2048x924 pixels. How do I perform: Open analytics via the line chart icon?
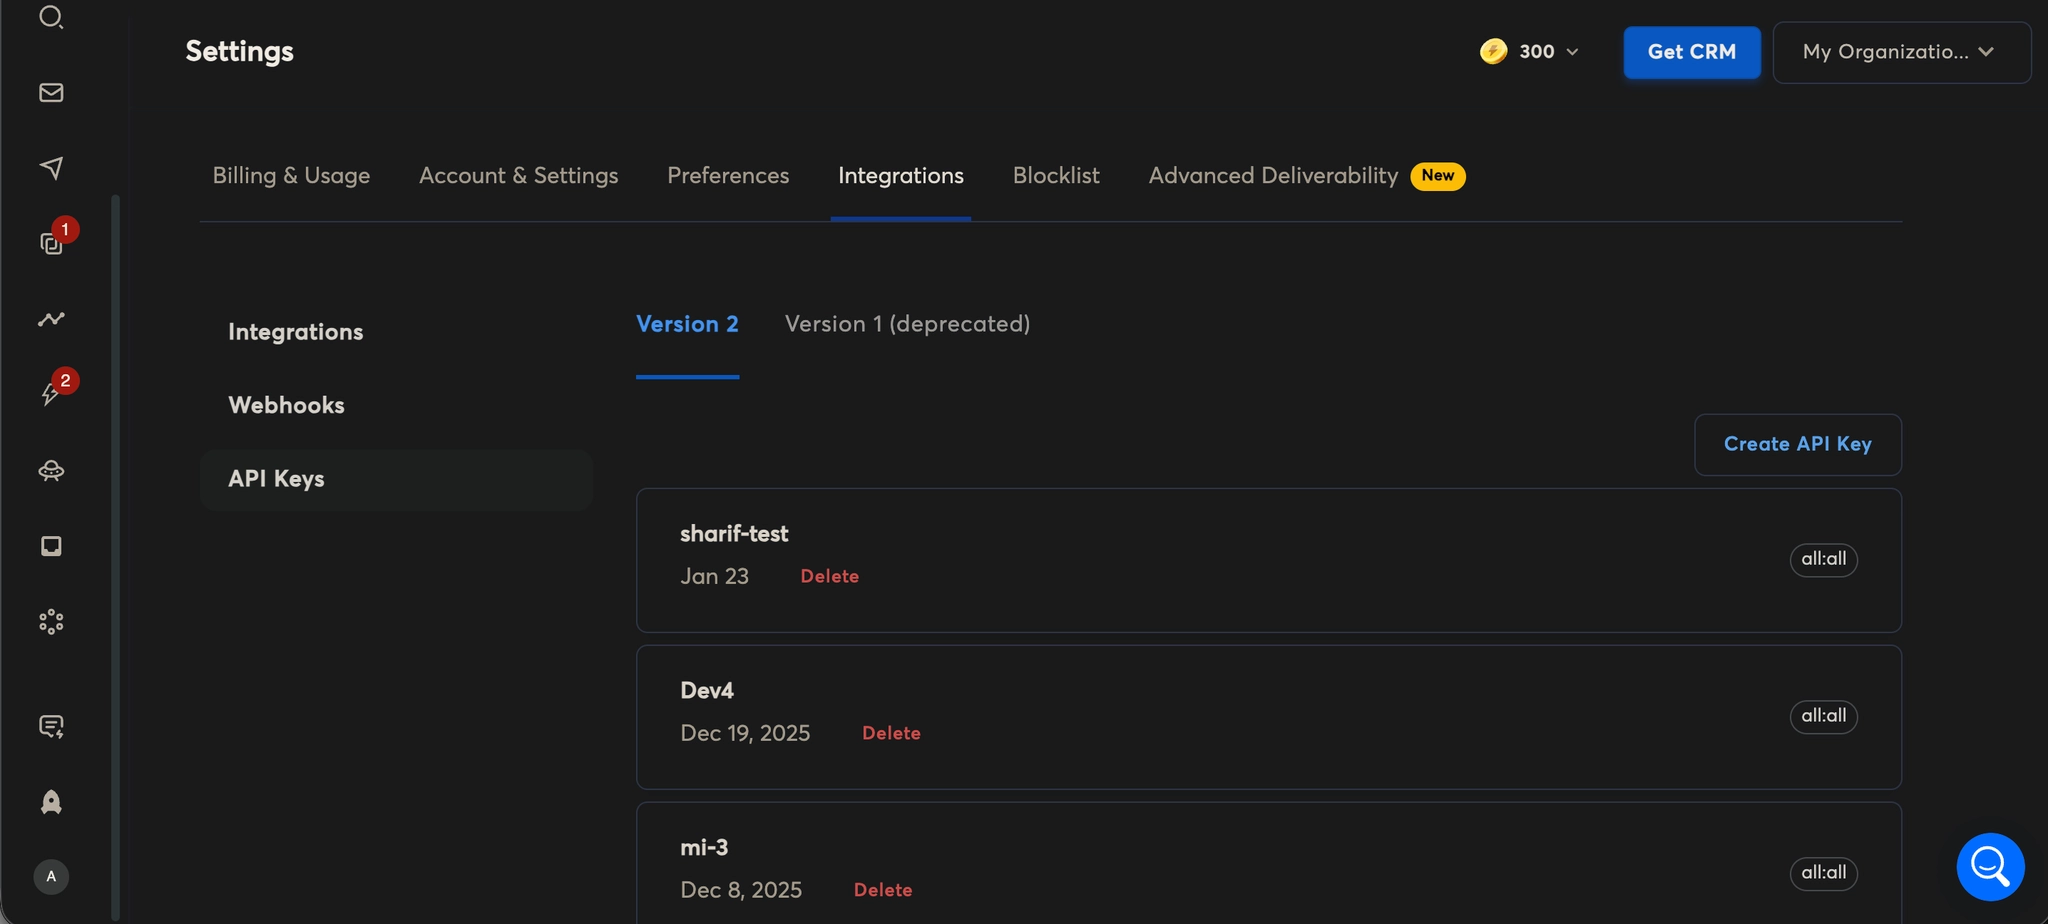(x=51, y=319)
